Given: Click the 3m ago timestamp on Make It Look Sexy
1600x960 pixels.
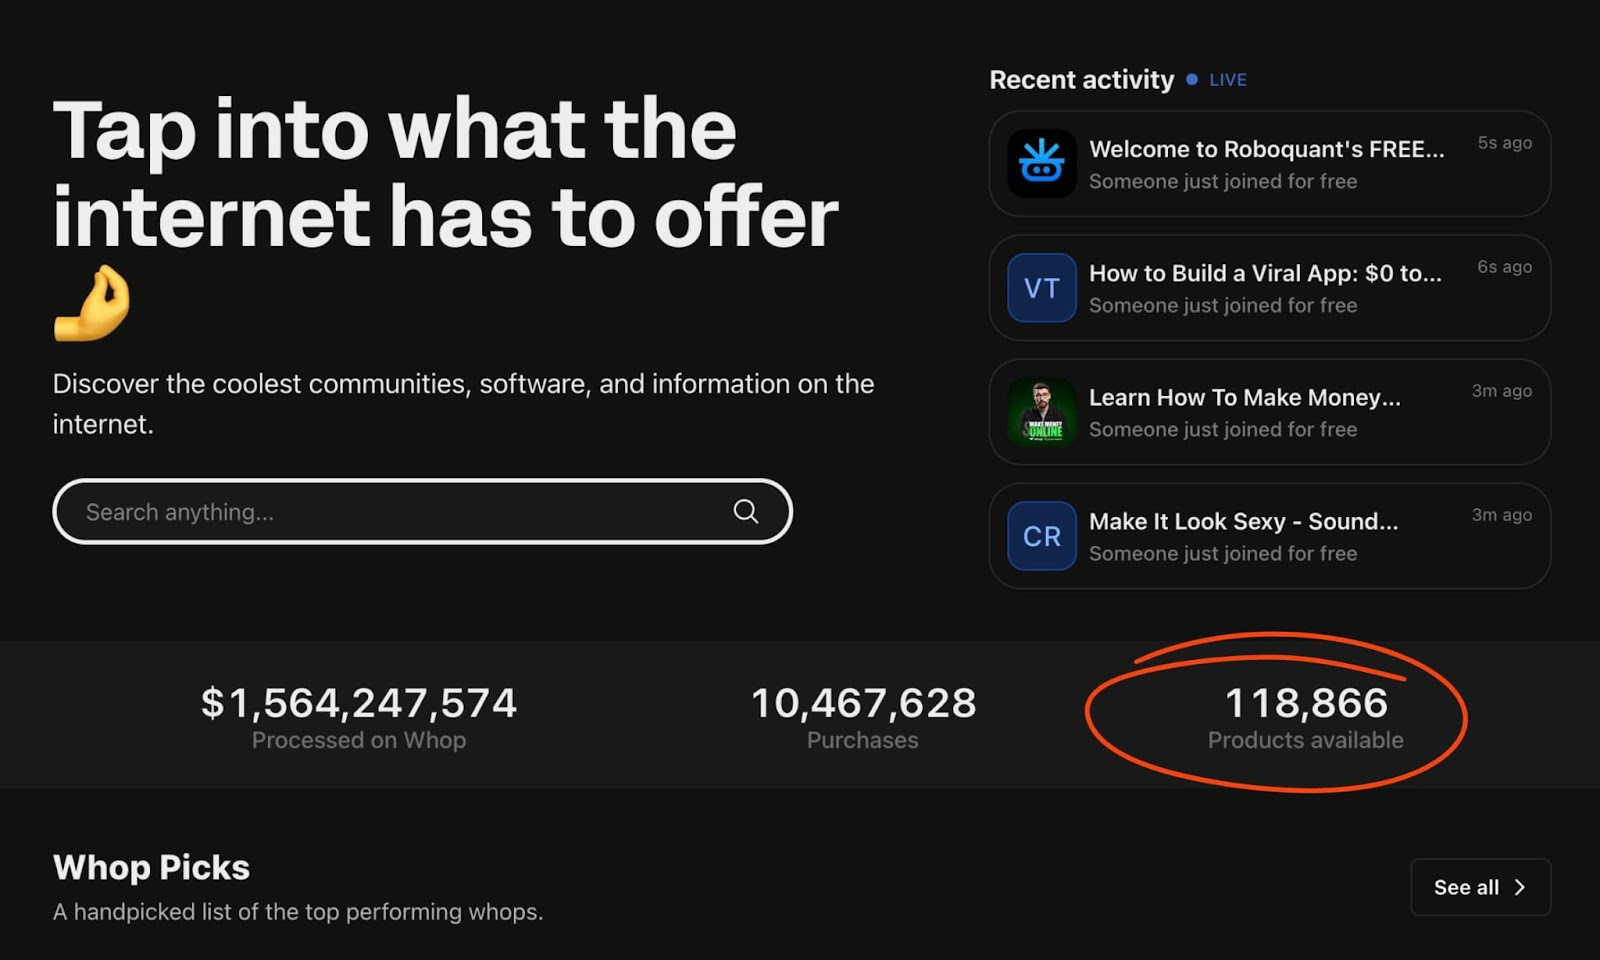Looking at the screenshot, I should [x=1502, y=515].
